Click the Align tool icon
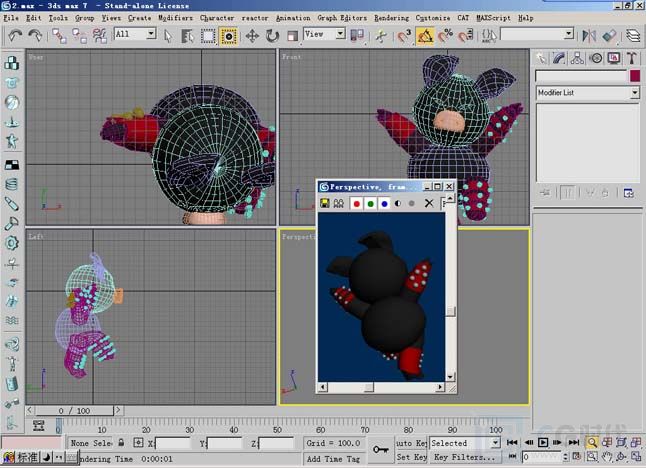This screenshot has height=468, width=646. pos(609,36)
